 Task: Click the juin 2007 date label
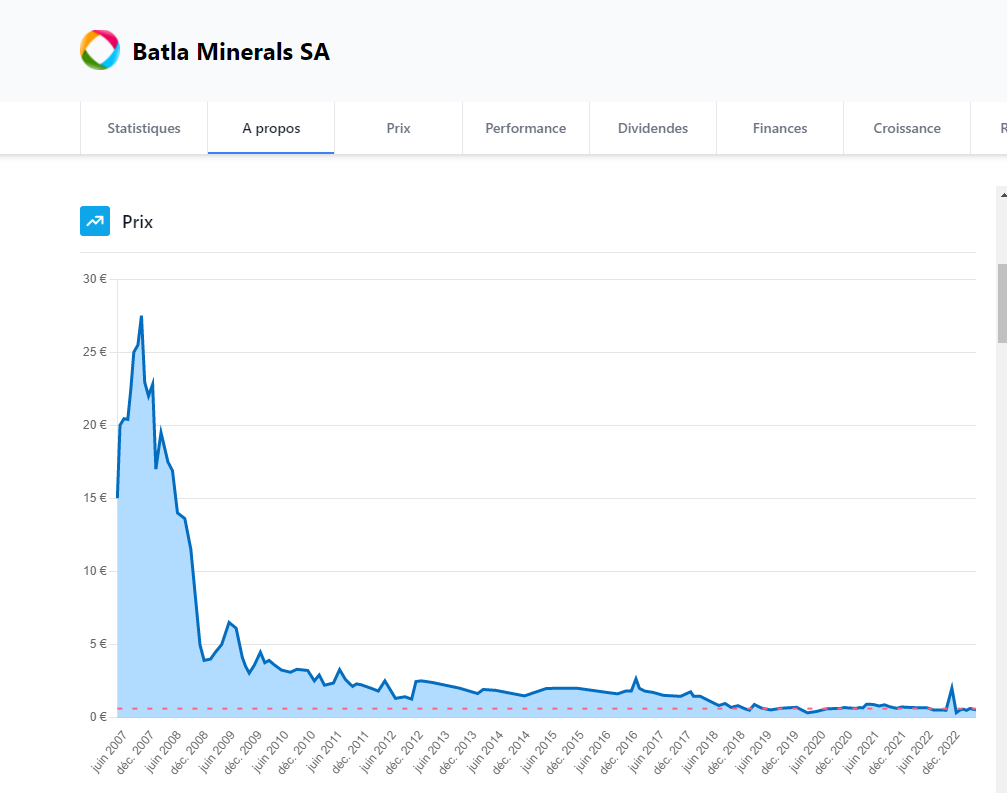(x=109, y=751)
